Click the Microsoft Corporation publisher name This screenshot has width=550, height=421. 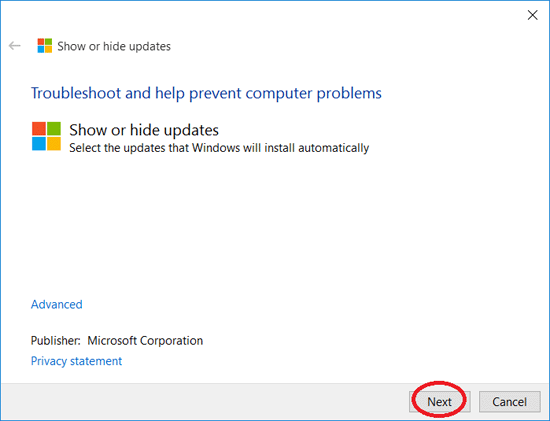click(x=145, y=341)
